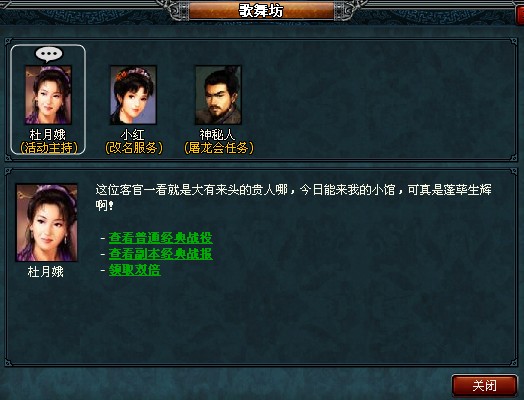Image resolution: width=524 pixels, height=400 pixels.
Task: Click the 杜月娥 name under the small portrait
Action: (x=48, y=135)
